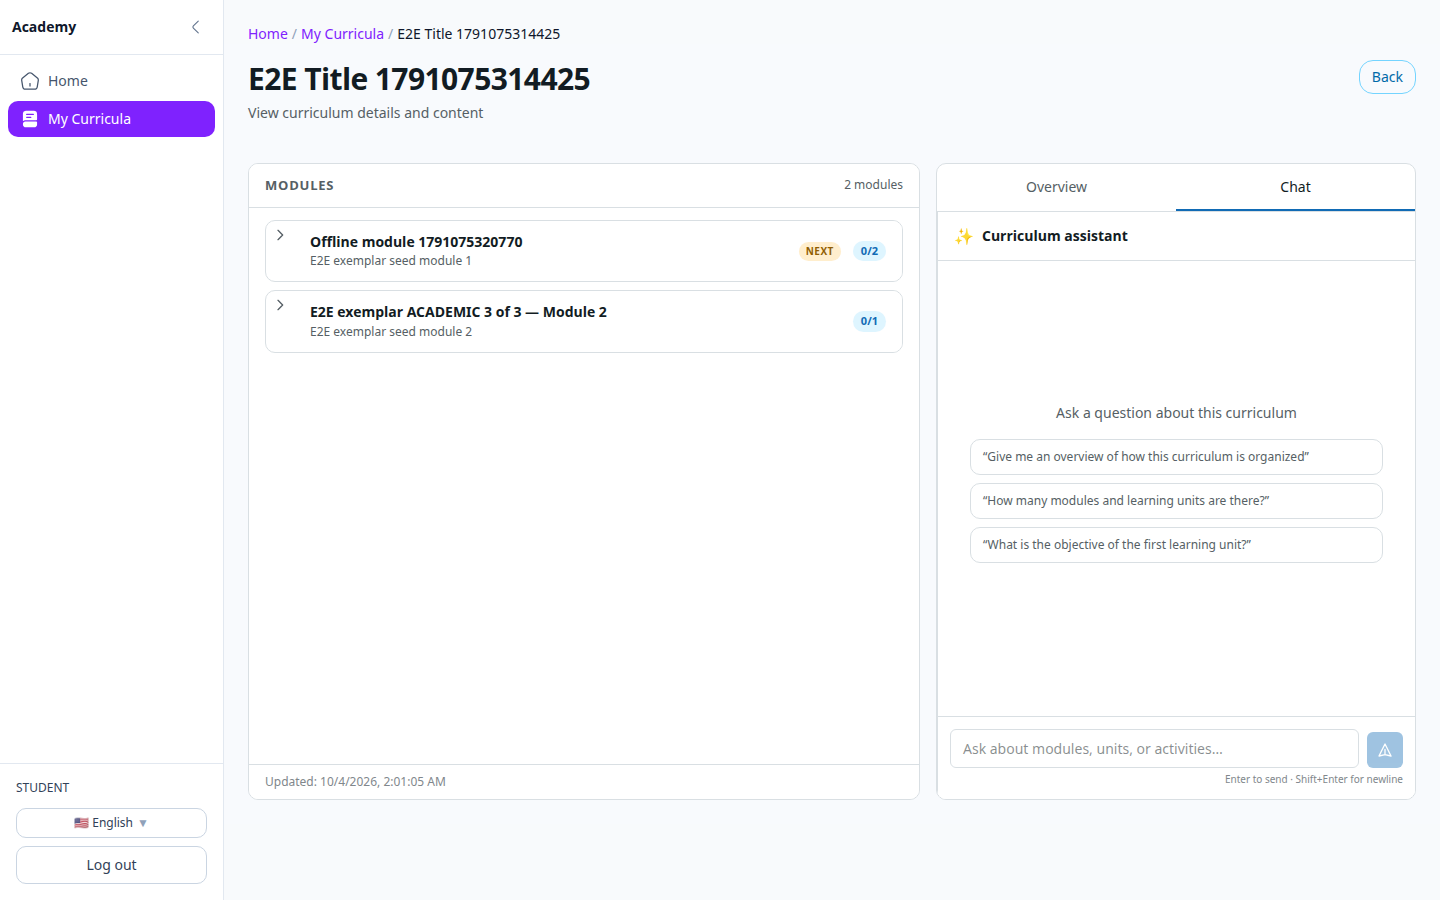The image size is (1440, 900).
Task: Open Home in the sidebar
Action: [111, 81]
